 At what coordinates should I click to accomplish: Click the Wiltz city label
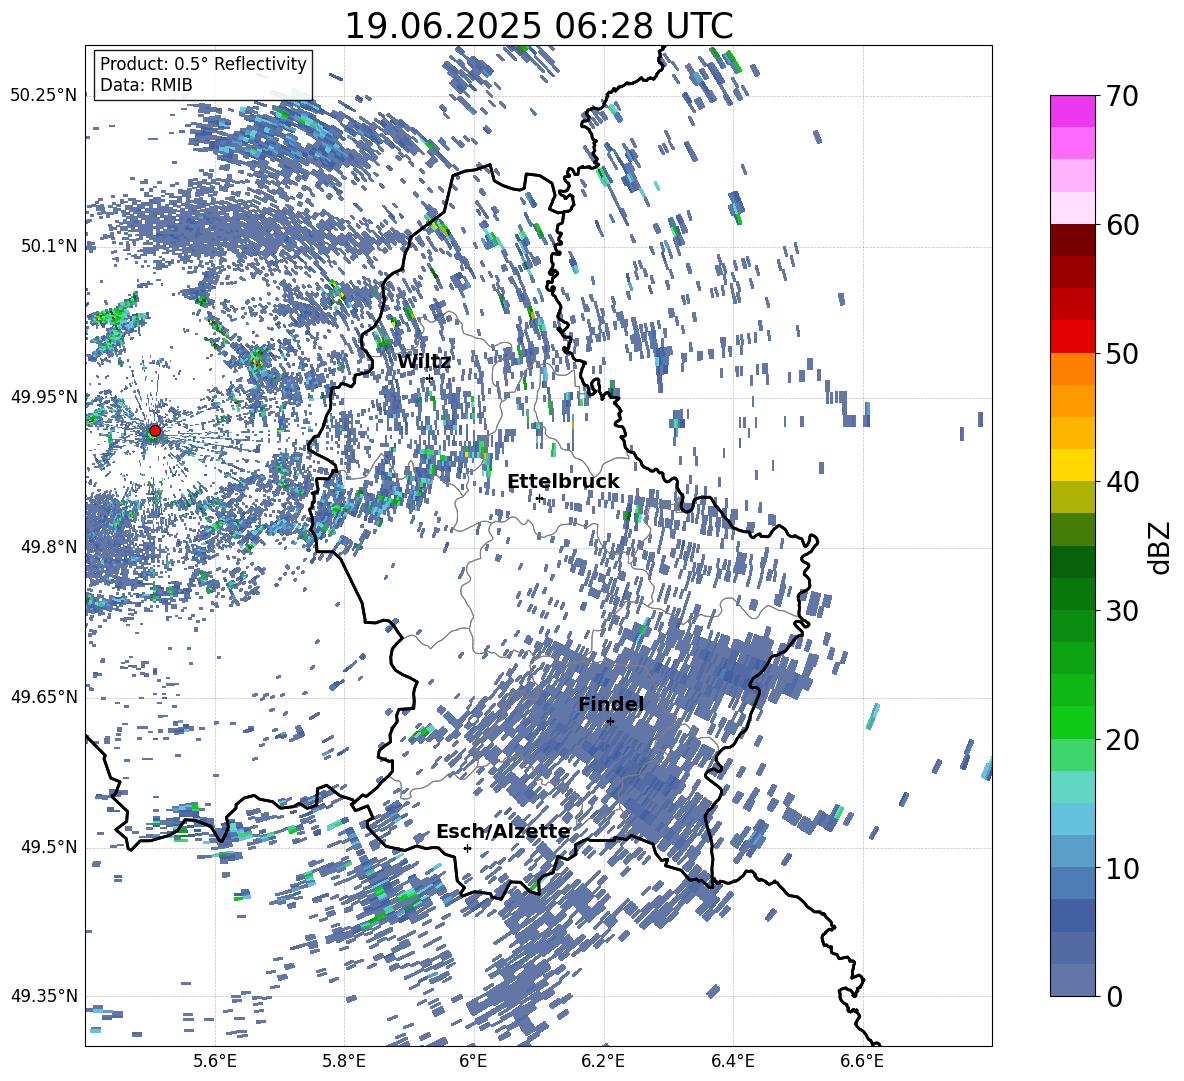tap(424, 362)
